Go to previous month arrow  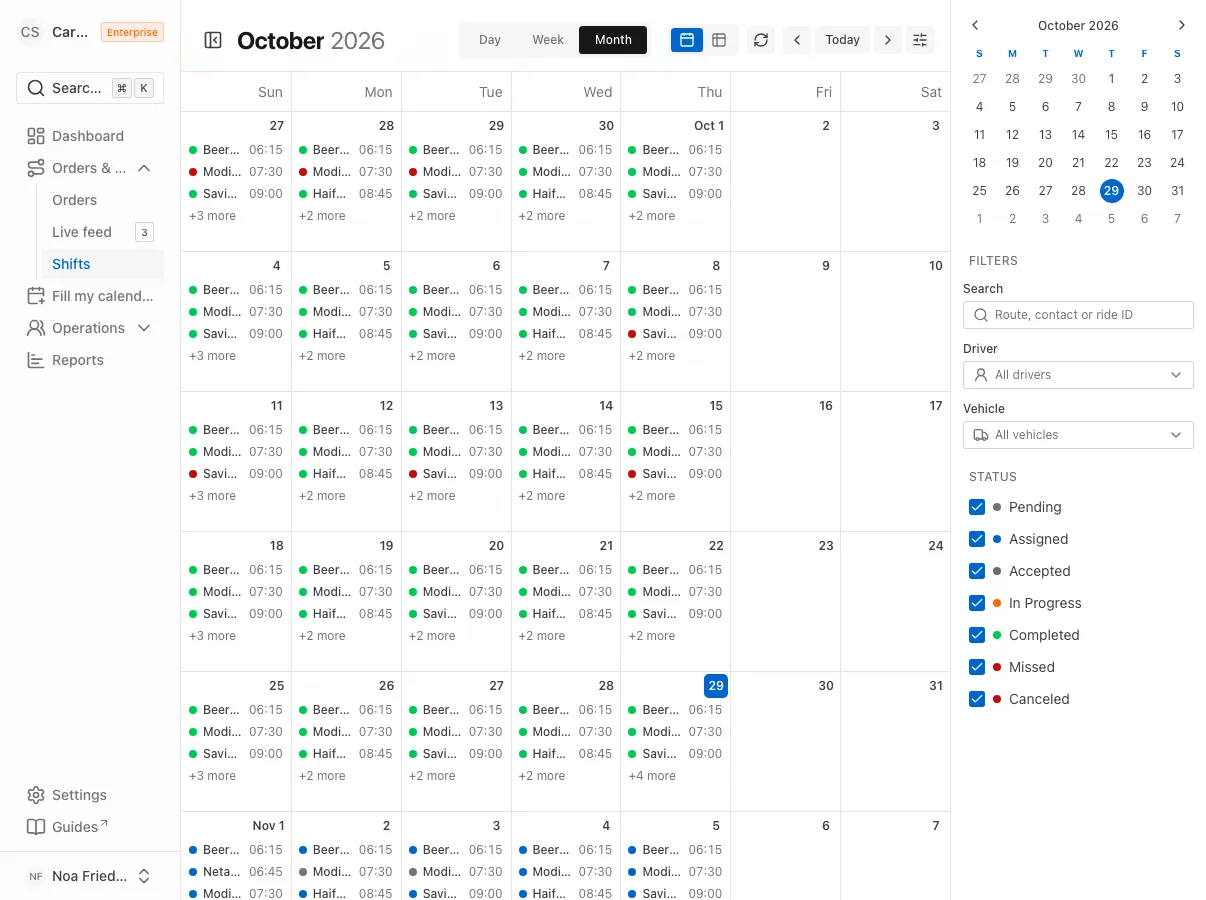797,40
